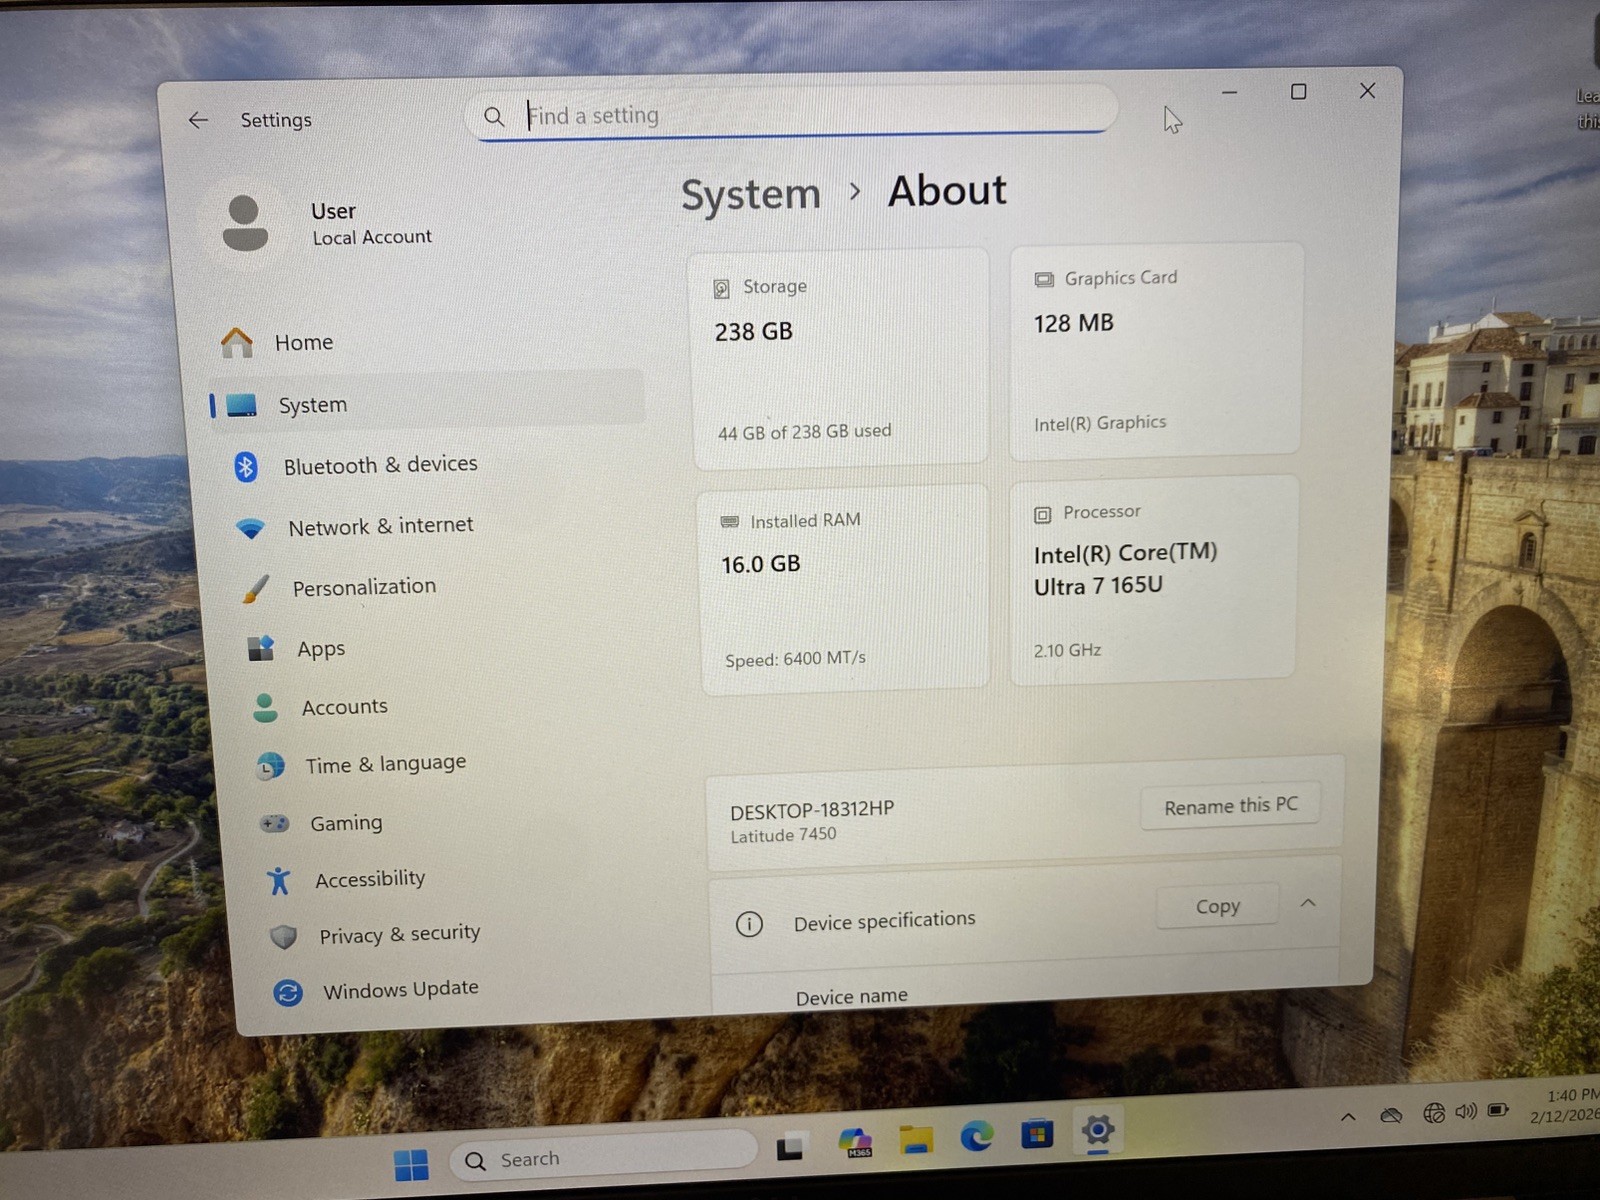This screenshot has height=1200, width=1600.
Task: Focus the Find a setting search box
Action: pos(792,115)
